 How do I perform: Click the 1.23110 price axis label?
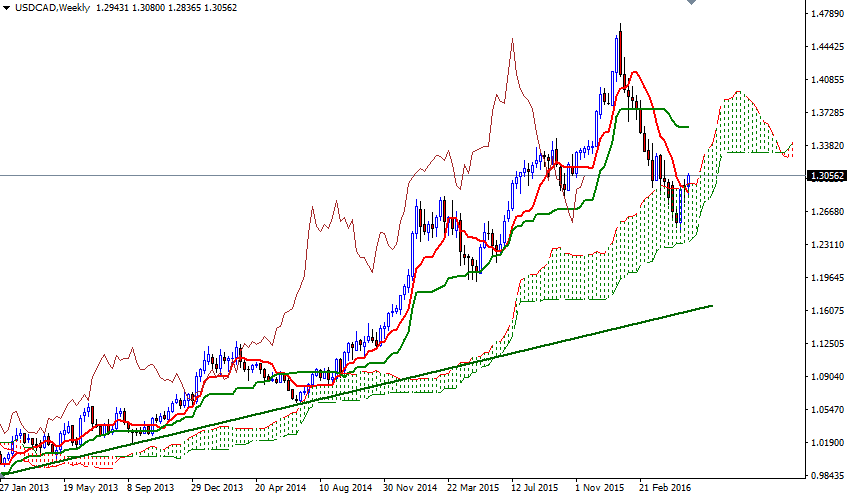pos(826,245)
